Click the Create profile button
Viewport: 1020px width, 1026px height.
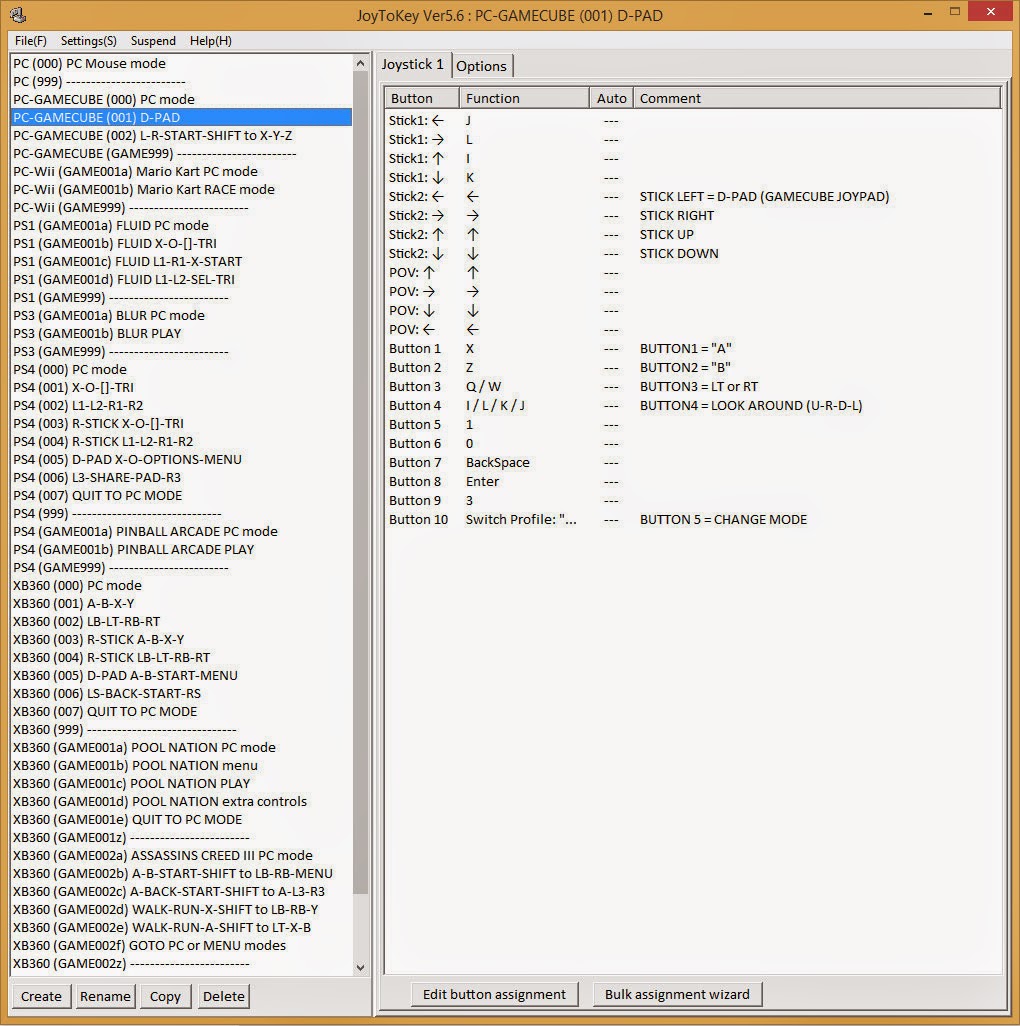point(41,996)
